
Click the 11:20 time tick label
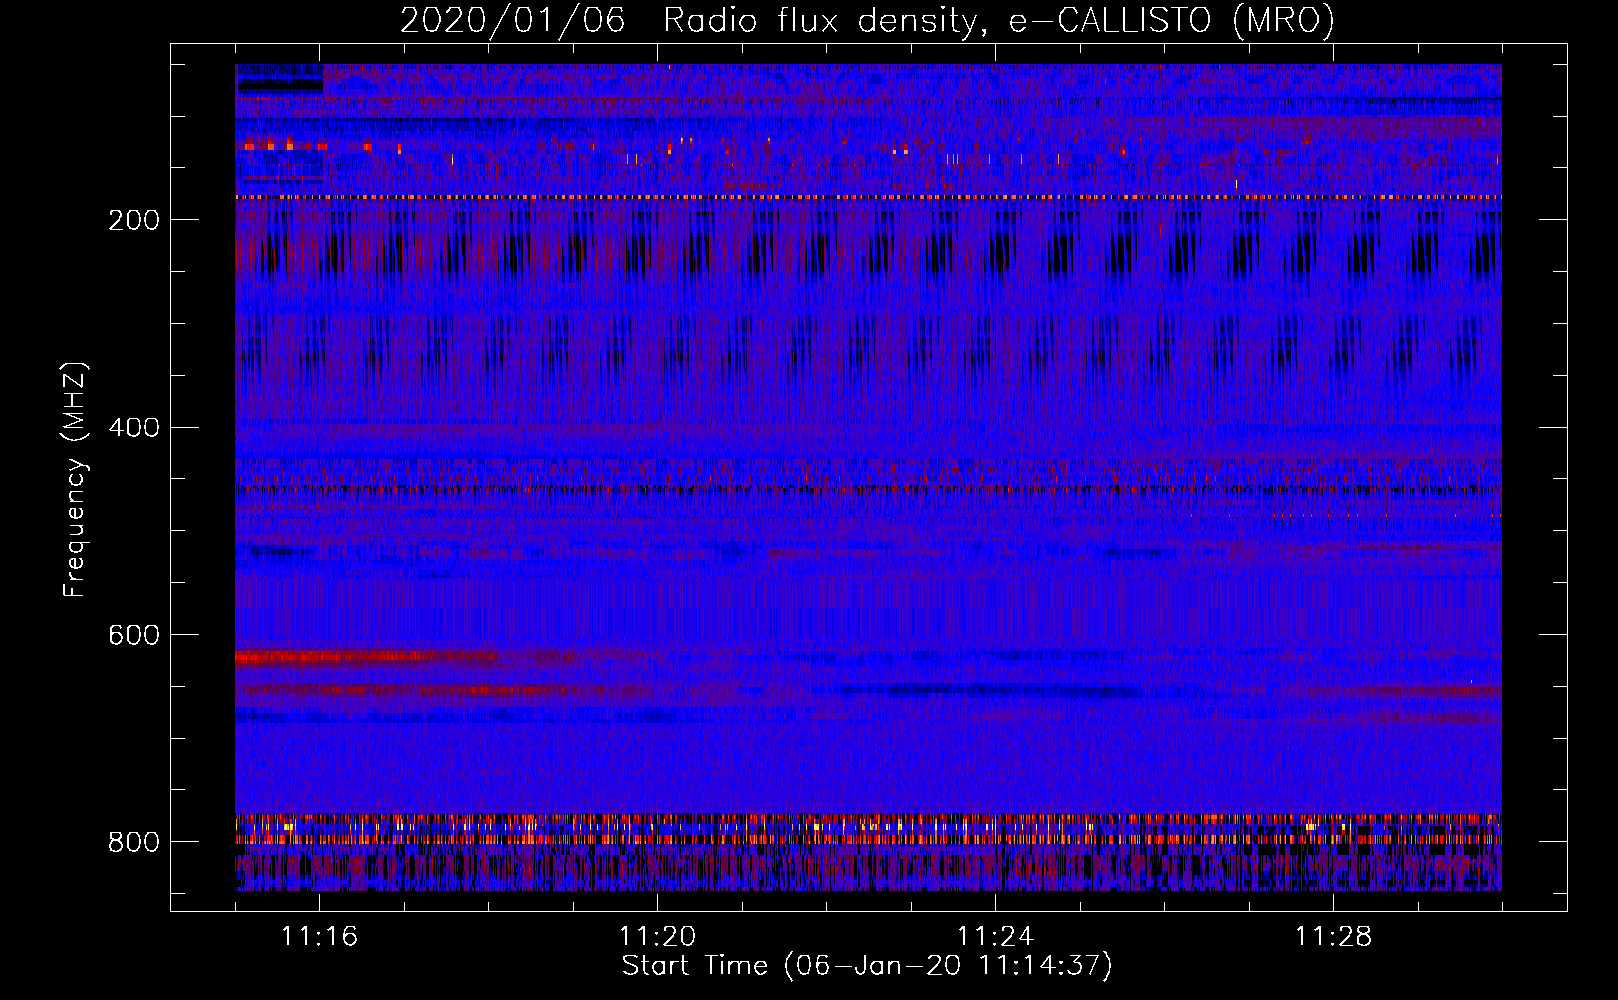pyautogui.click(x=658, y=937)
